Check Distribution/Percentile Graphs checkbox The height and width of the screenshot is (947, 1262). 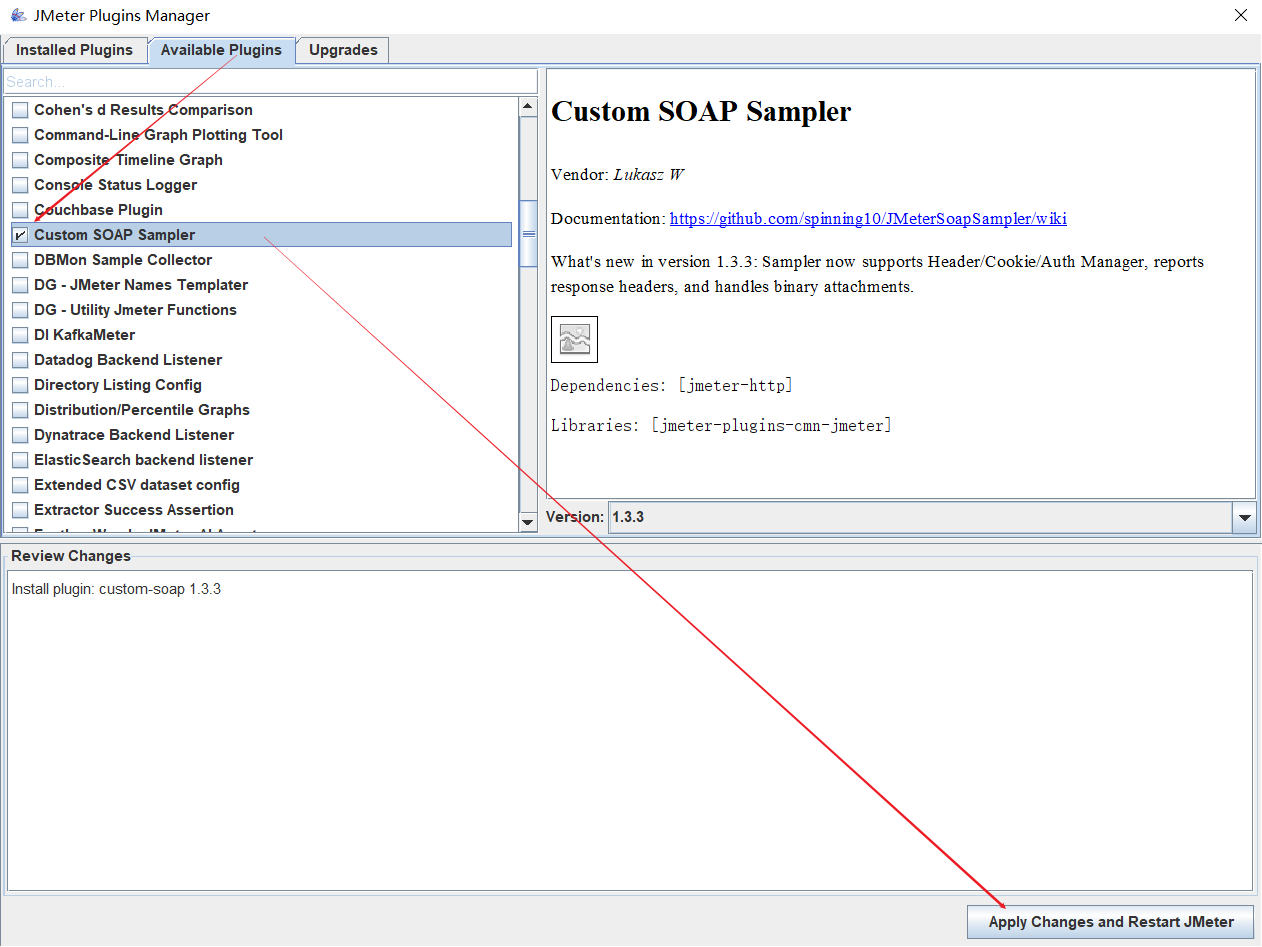coord(20,410)
